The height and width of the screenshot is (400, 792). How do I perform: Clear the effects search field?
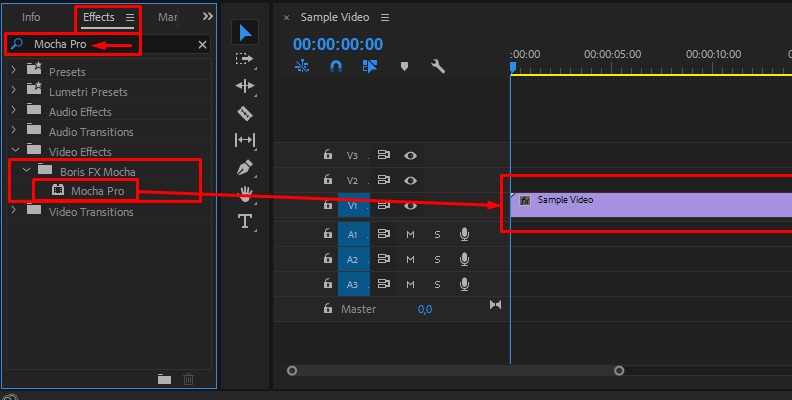[203, 44]
